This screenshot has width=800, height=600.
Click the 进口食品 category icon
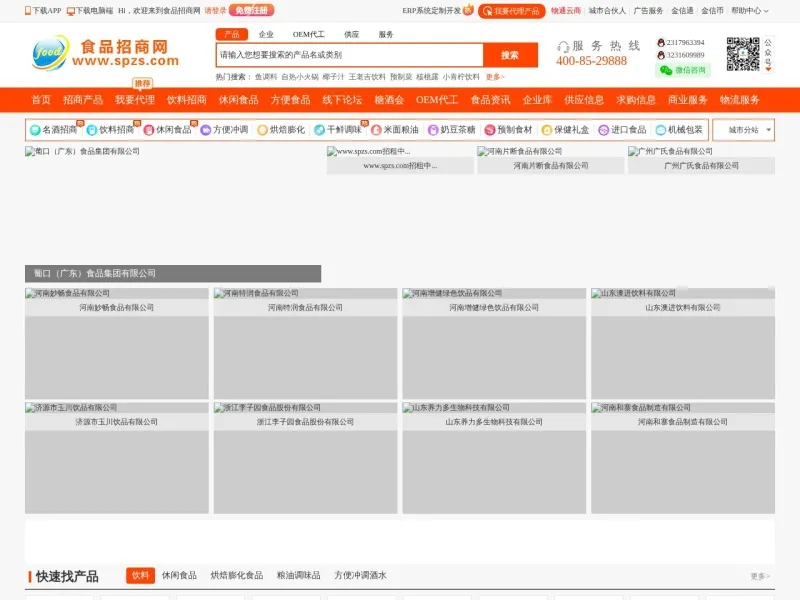[x=604, y=130]
